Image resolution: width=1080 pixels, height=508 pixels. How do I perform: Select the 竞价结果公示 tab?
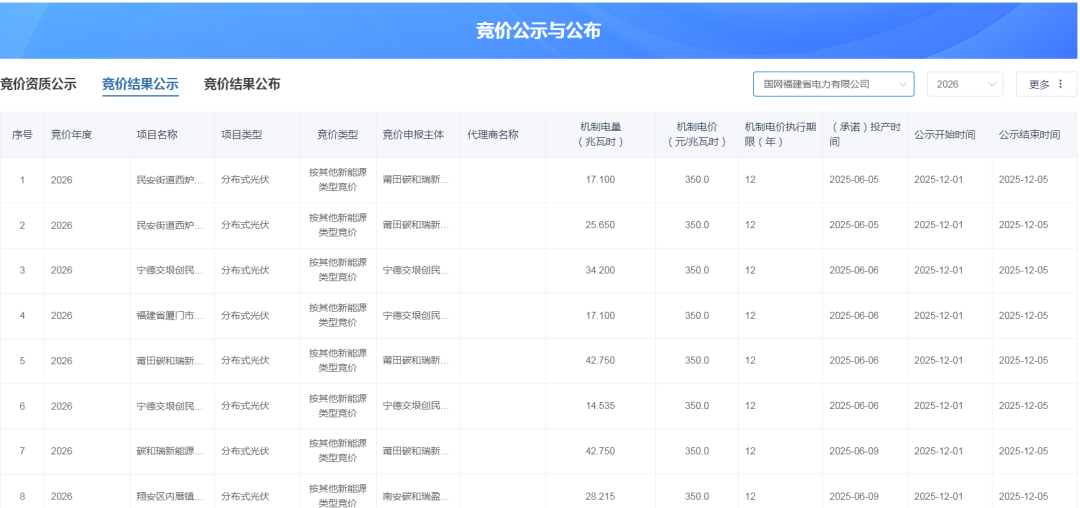140,84
